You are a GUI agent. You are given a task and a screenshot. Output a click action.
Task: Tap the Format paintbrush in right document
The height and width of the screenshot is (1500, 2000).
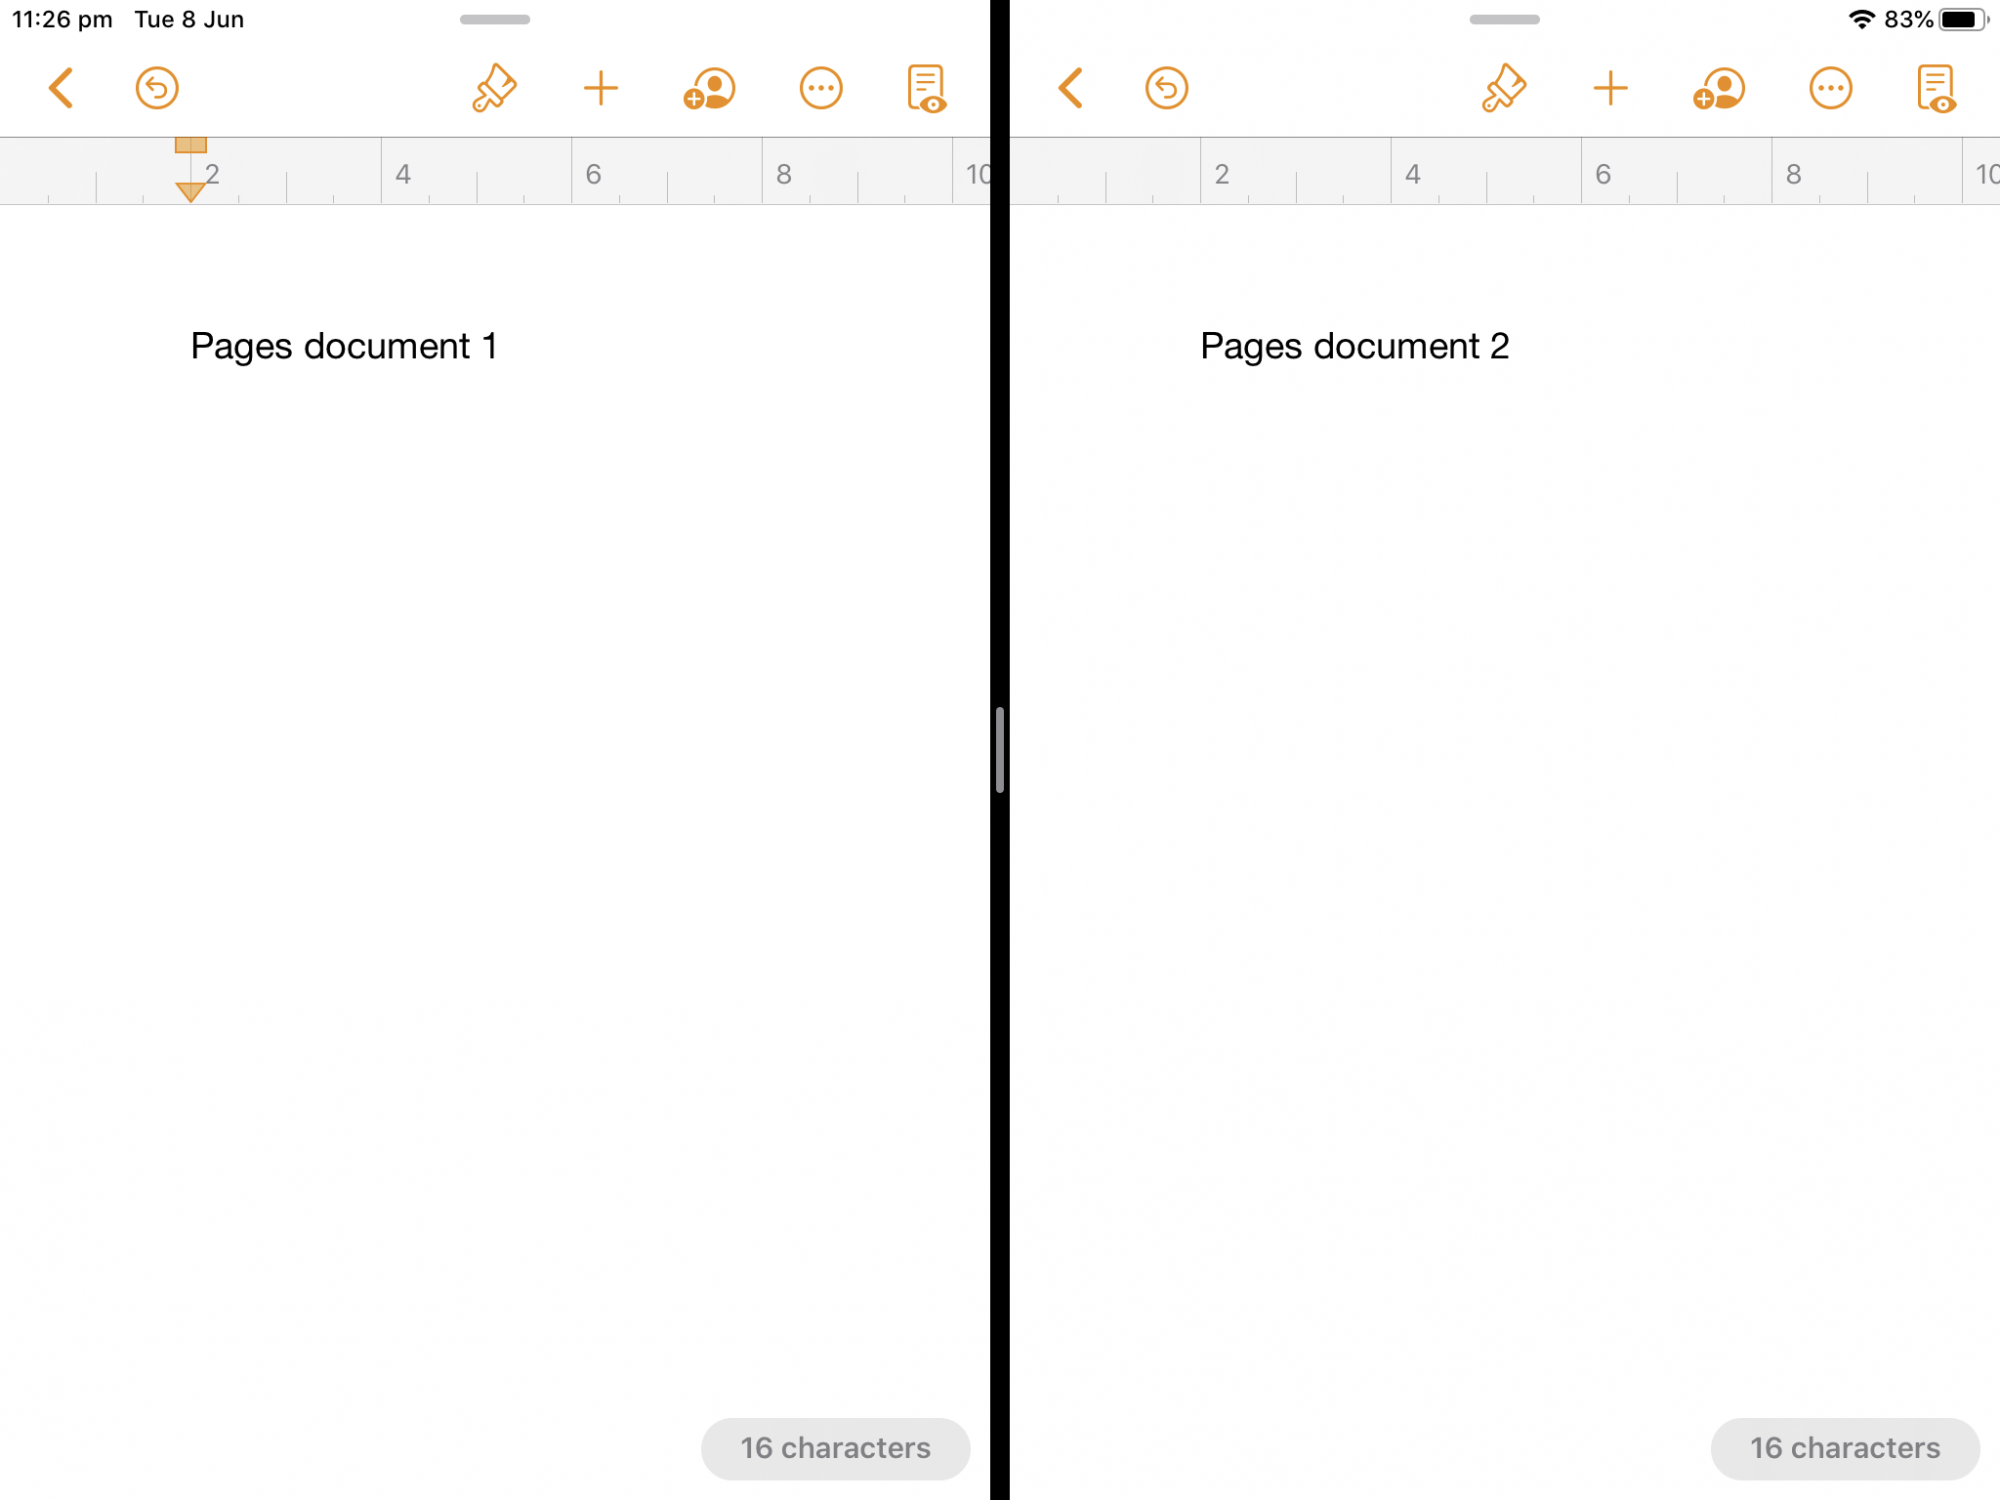click(x=1503, y=88)
